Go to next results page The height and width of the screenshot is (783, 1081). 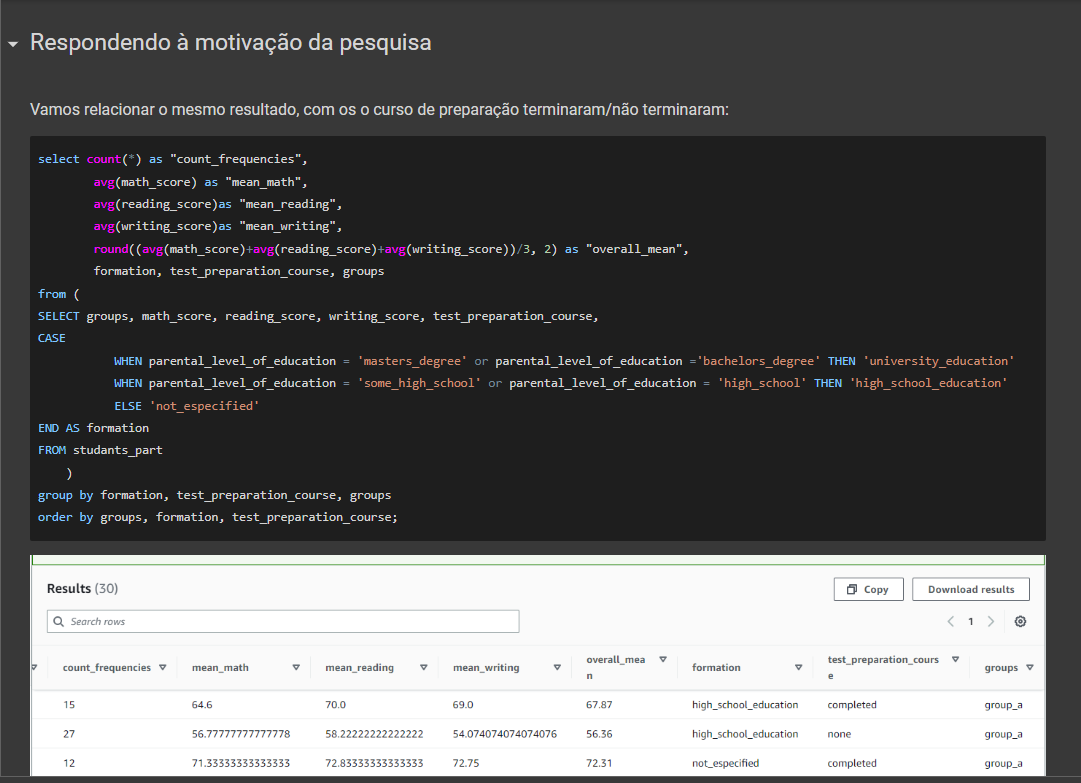tap(991, 621)
